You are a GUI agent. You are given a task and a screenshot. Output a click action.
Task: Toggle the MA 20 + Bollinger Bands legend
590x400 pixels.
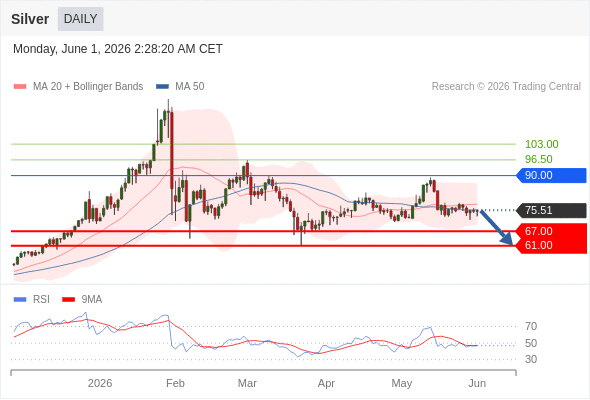tap(88, 87)
